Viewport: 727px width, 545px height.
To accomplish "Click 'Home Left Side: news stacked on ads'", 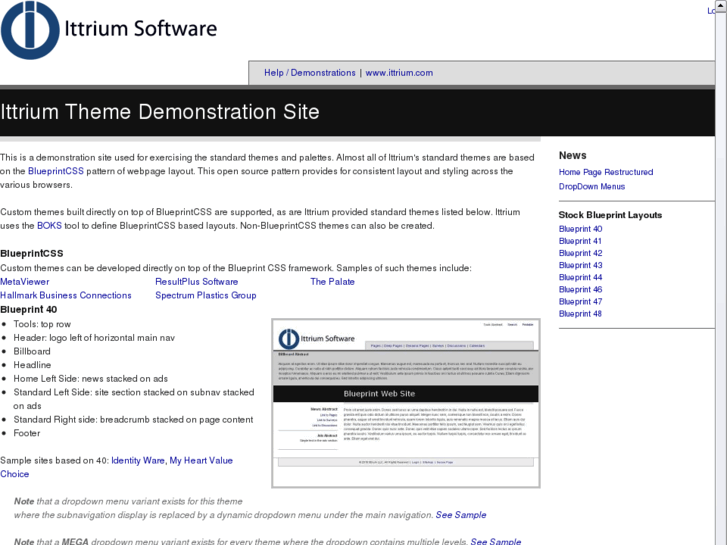I will pyautogui.click(x=90, y=378).
